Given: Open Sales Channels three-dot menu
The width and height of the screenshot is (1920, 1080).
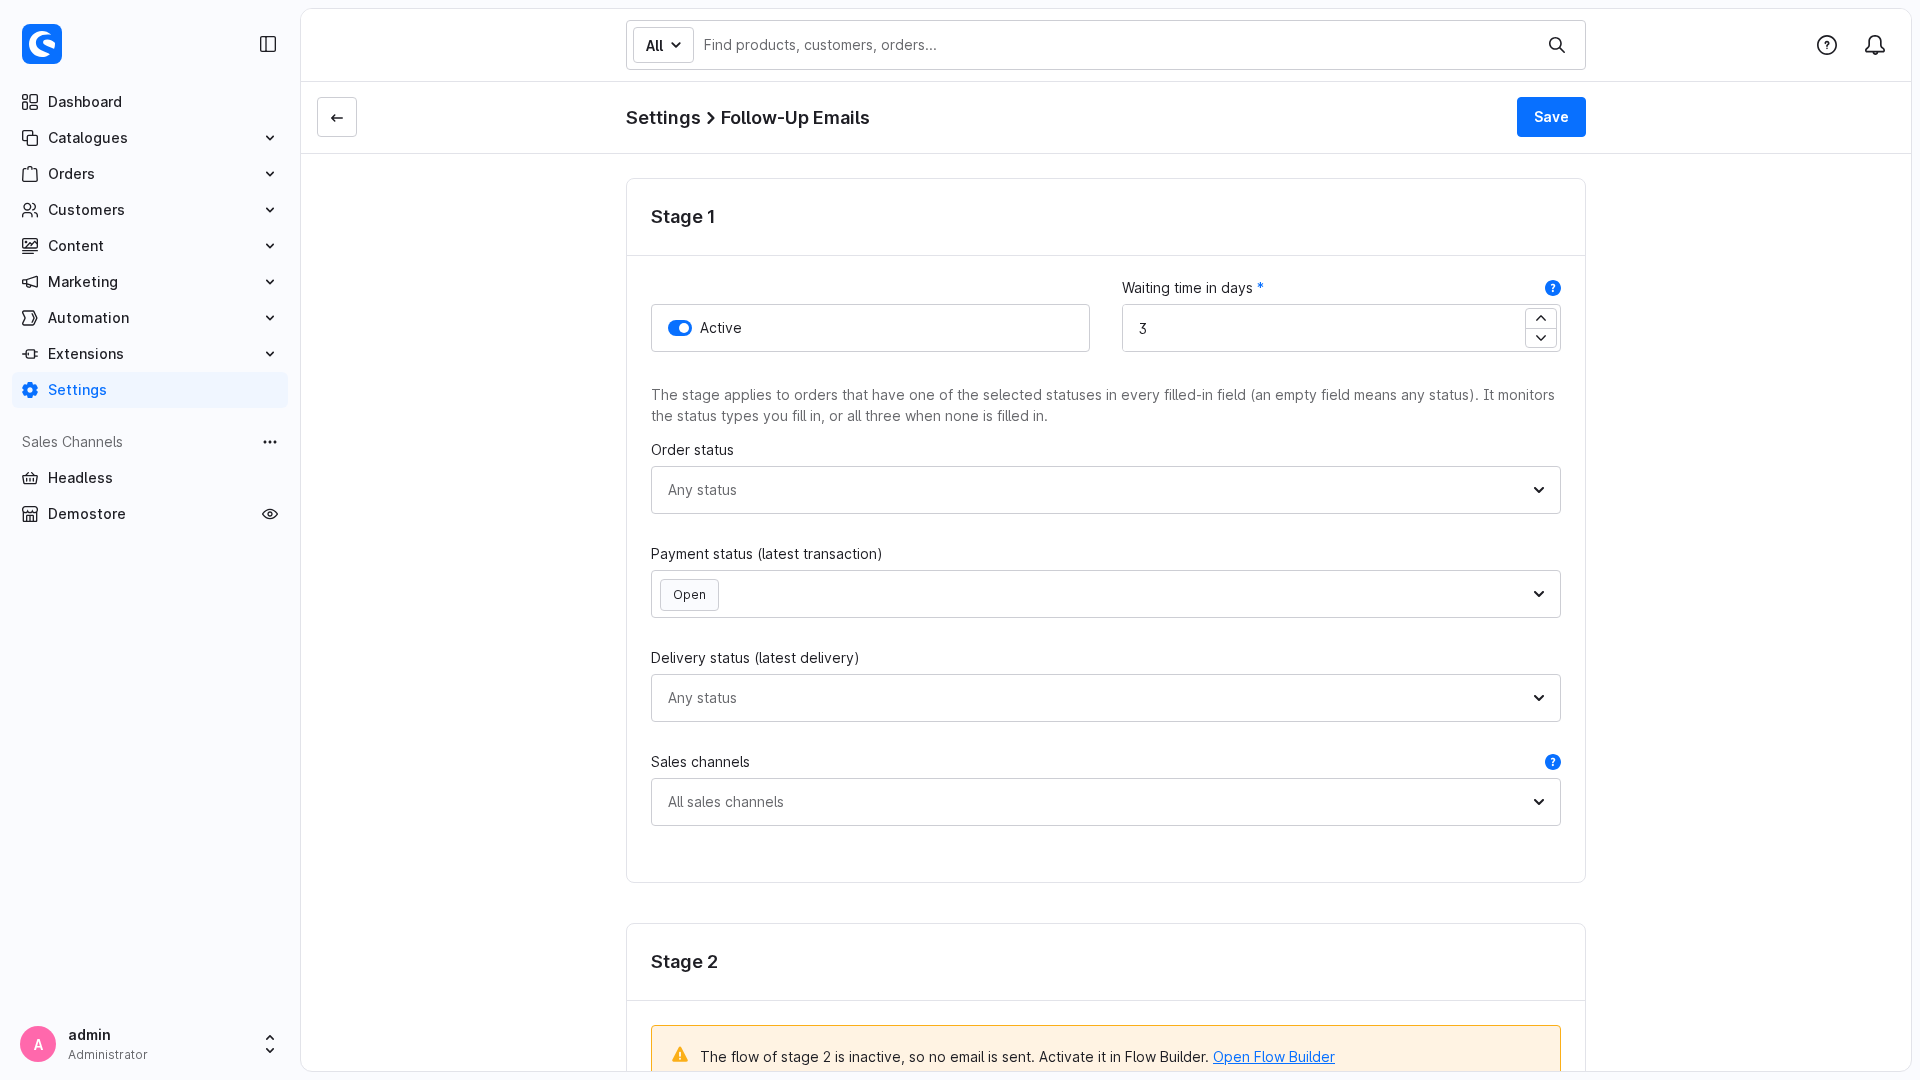Looking at the screenshot, I should (270, 442).
